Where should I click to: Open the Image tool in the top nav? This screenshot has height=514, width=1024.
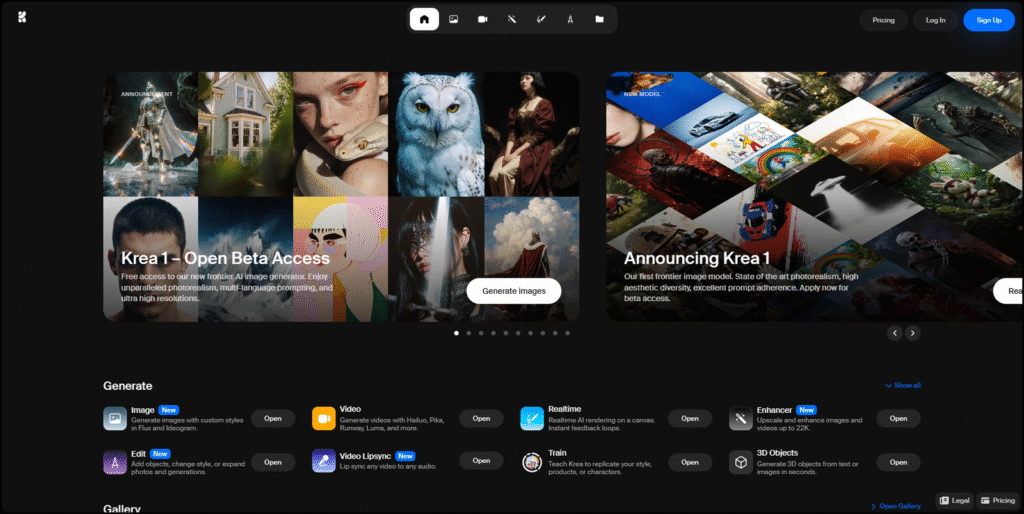453,20
